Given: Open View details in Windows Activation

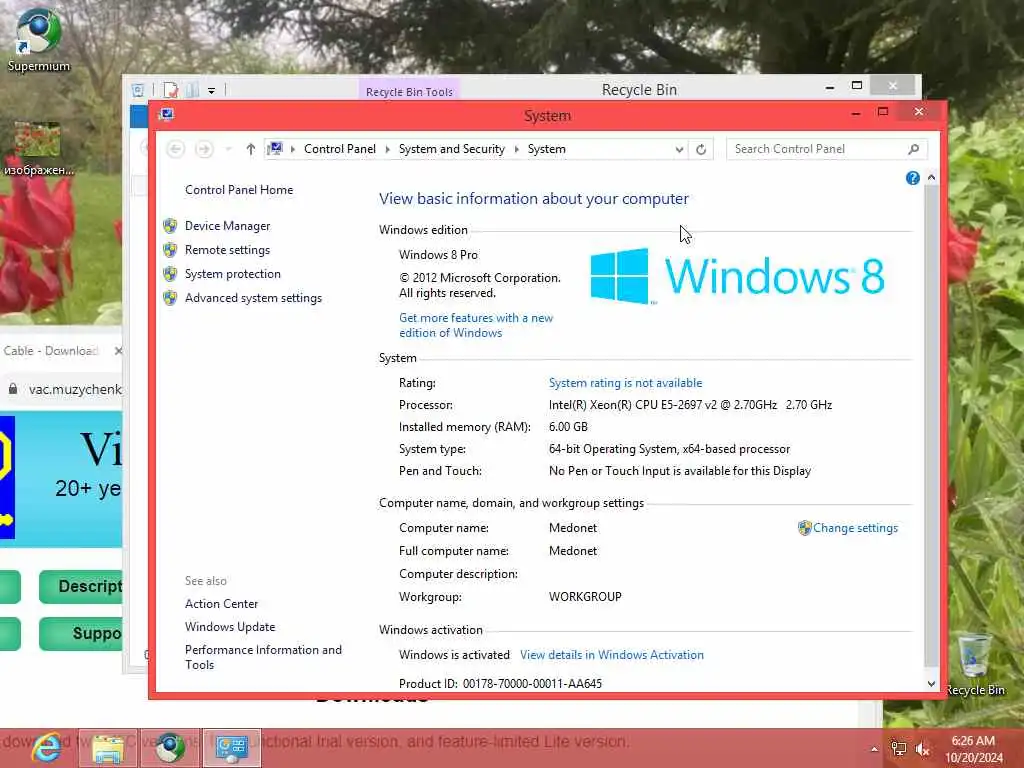Looking at the screenshot, I should (x=612, y=655).
